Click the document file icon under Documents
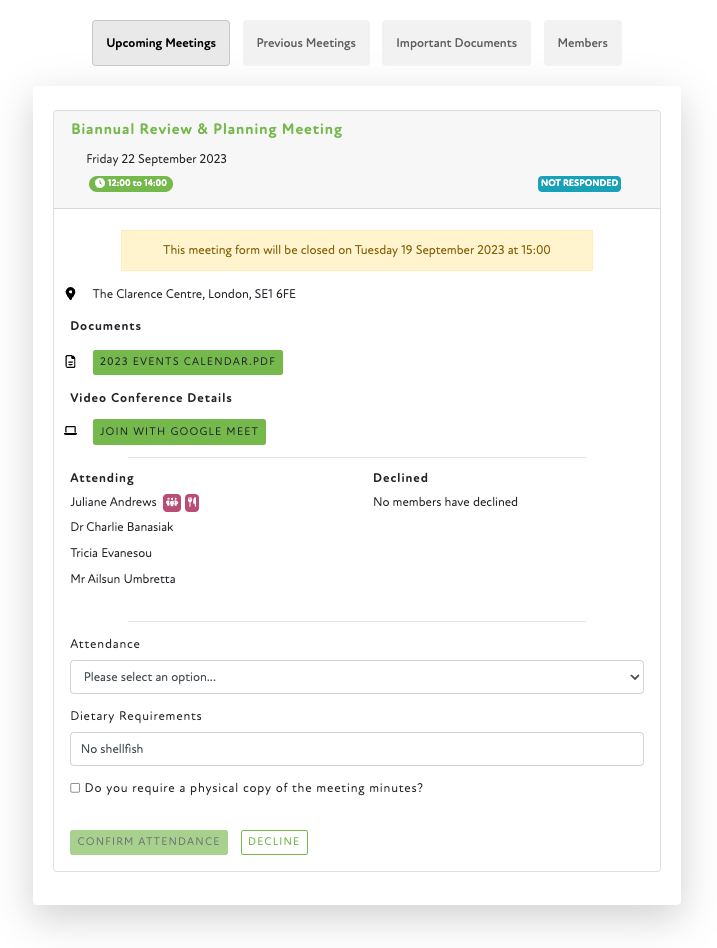The width and height of the screenshot is (717, 948). (71, 362)
